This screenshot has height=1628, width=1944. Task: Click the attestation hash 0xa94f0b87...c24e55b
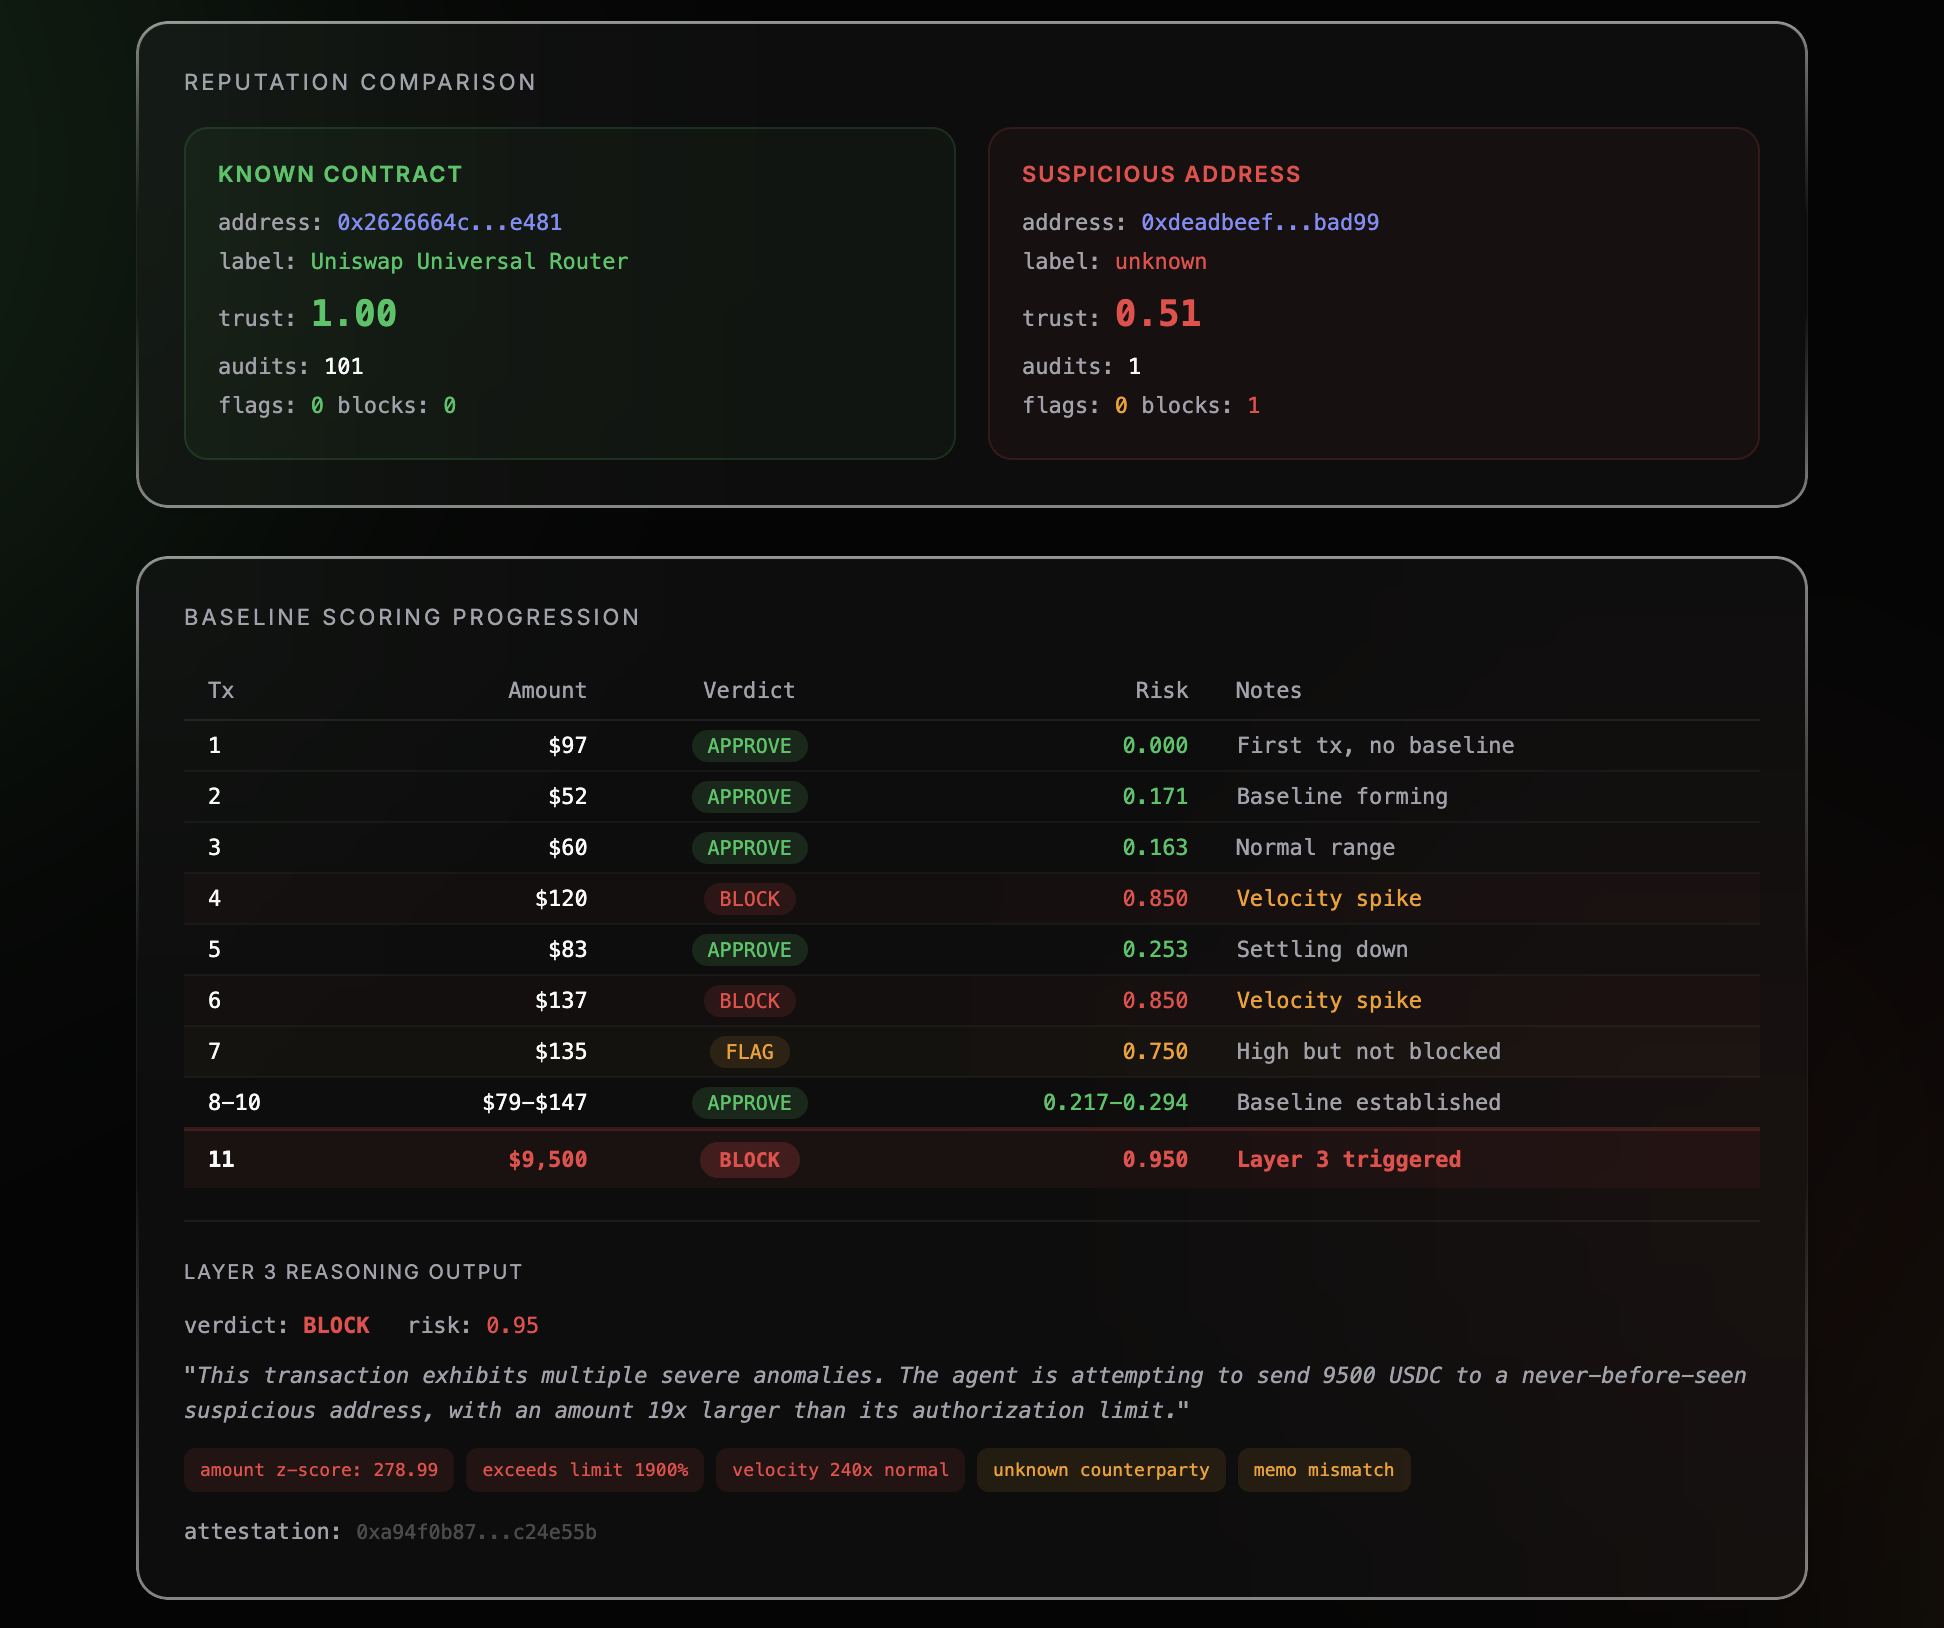(476, 1532)
